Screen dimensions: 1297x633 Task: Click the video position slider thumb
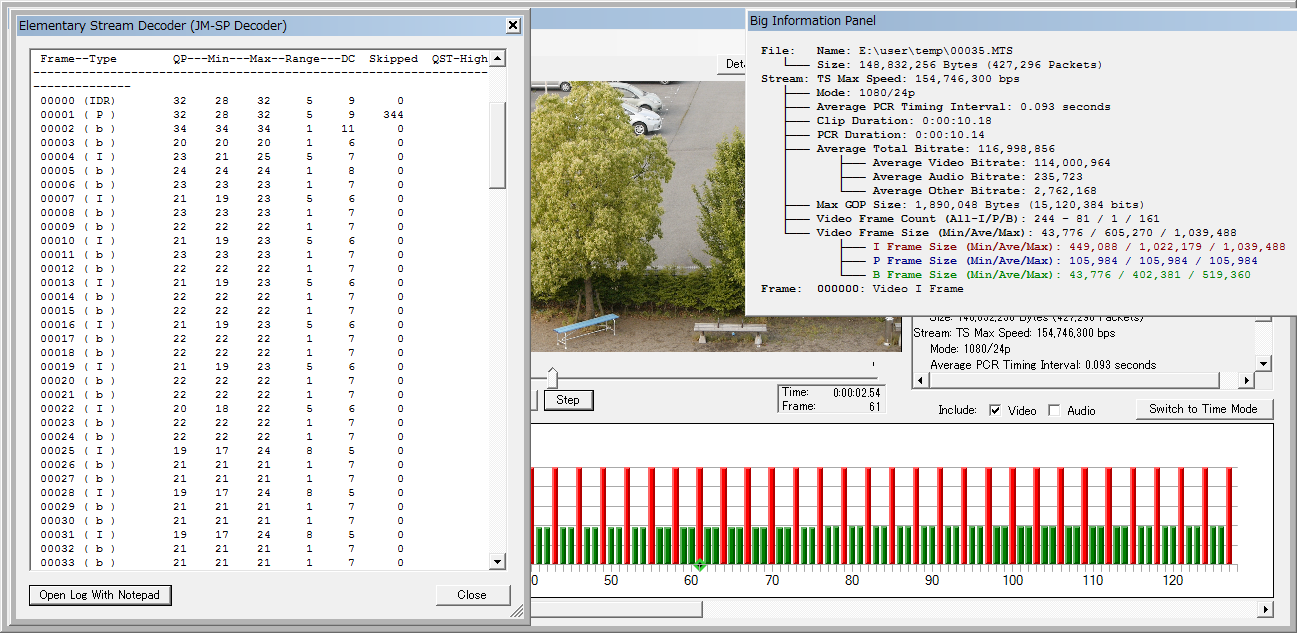pos(552,377)
